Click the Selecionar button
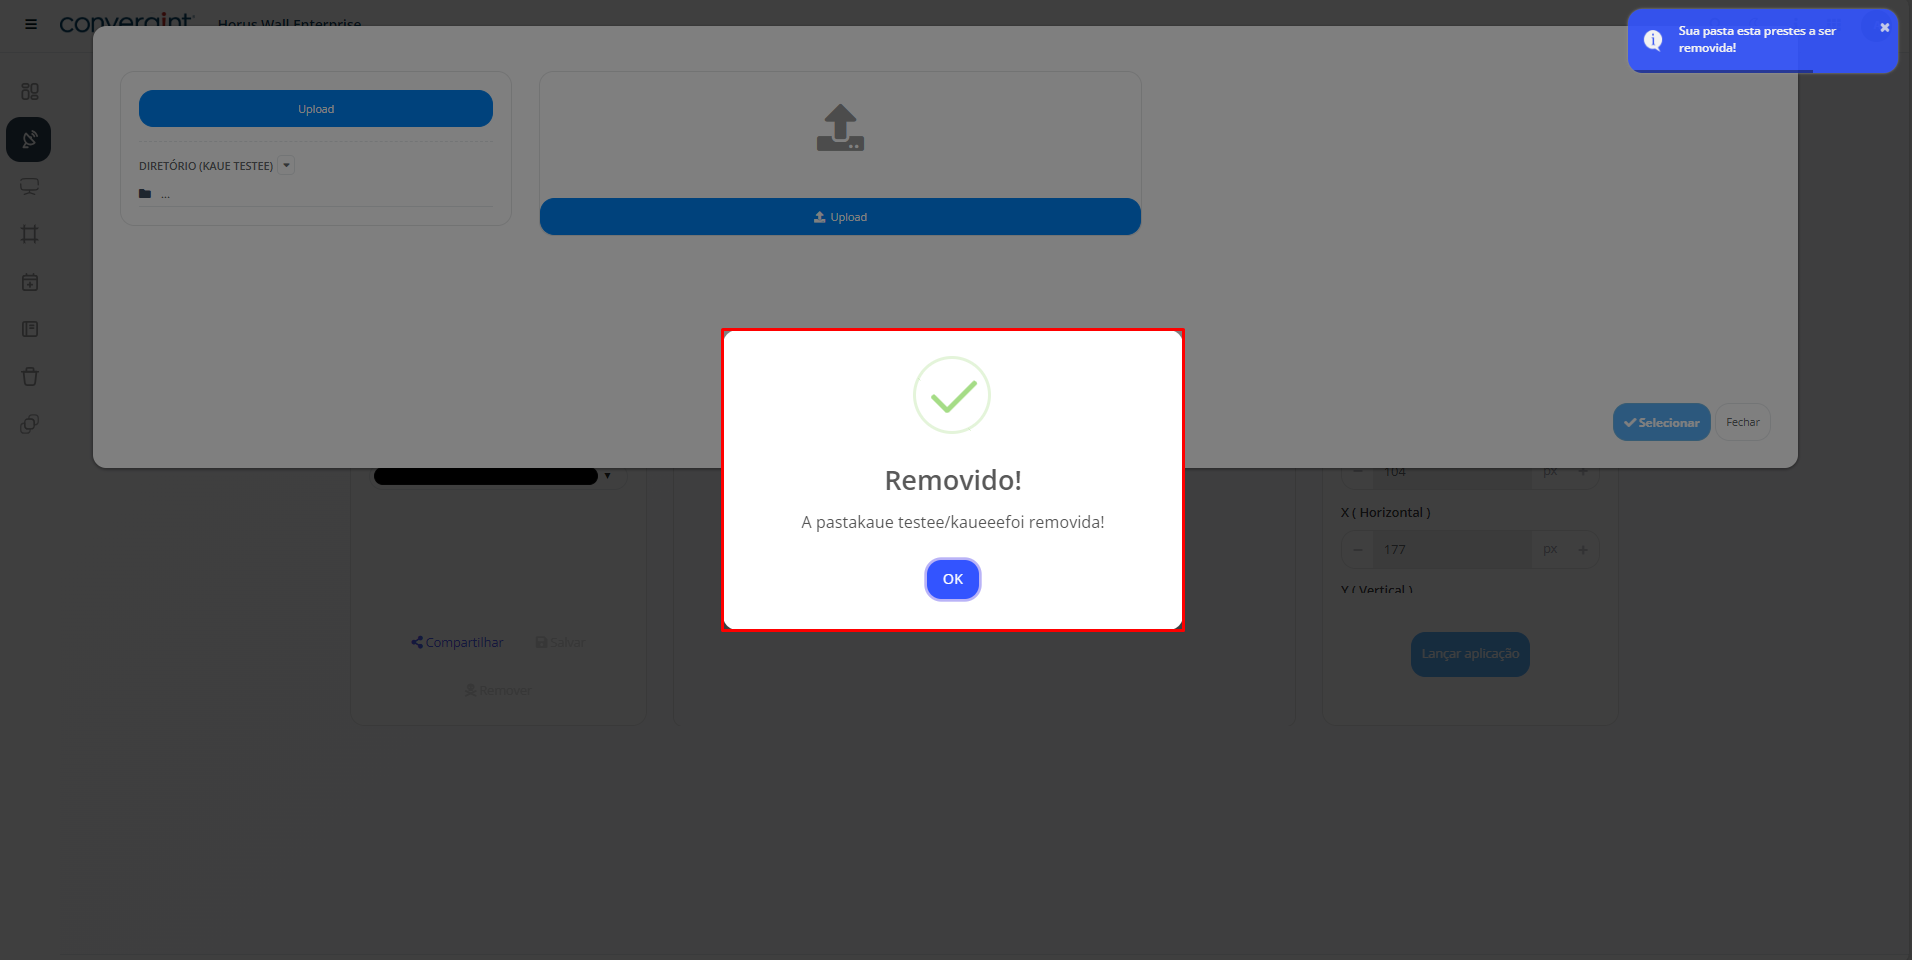This screenshot has width=1912, height=960. [x=1661, y=422]
